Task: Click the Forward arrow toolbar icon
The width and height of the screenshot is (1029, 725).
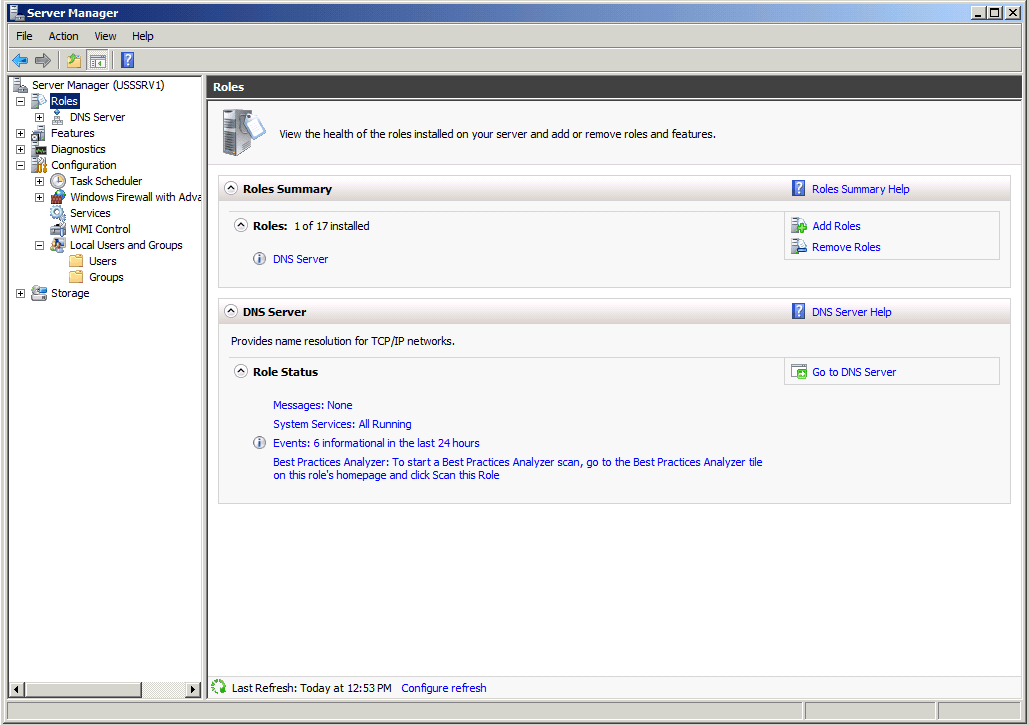Action: tap(43, 61)
